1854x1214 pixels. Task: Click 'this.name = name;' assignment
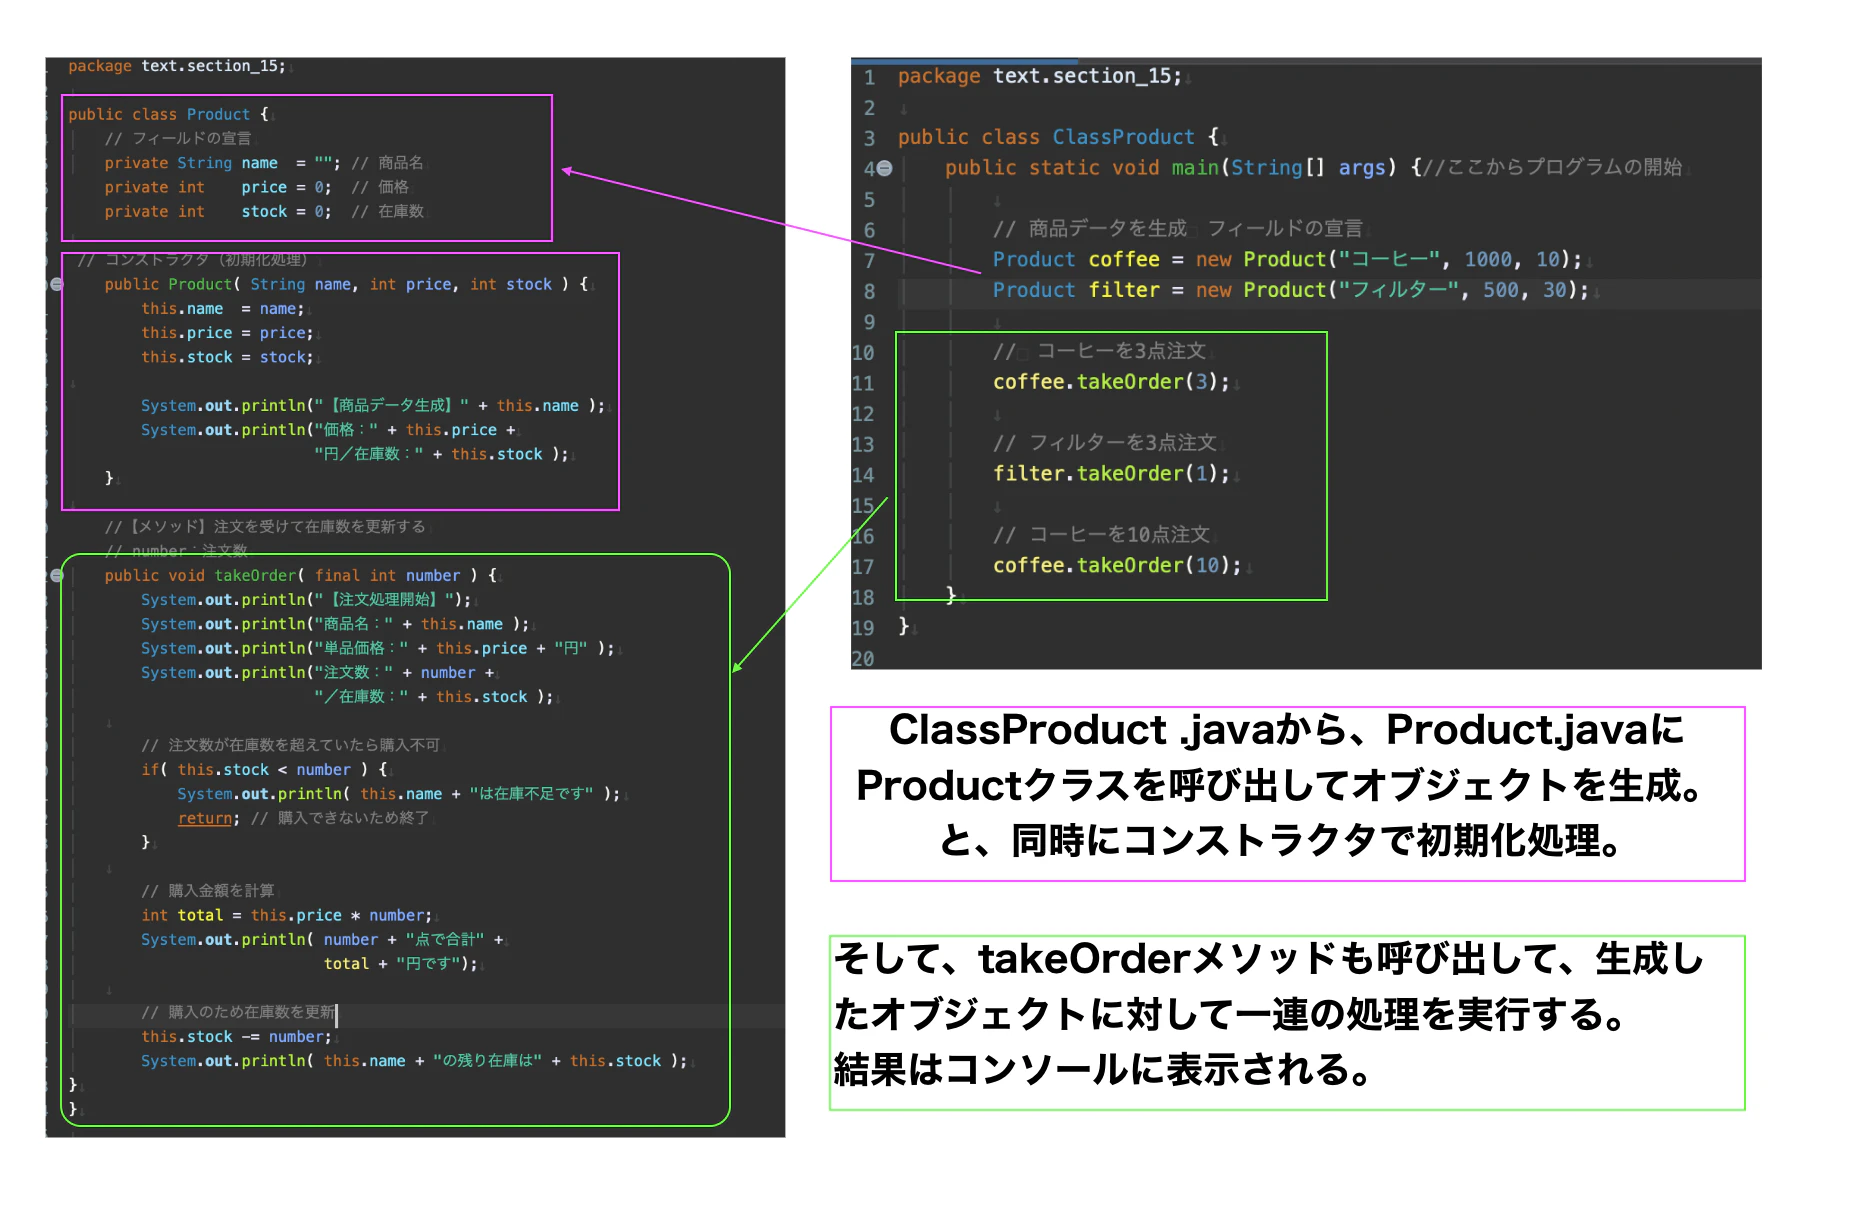coord(222,309)
